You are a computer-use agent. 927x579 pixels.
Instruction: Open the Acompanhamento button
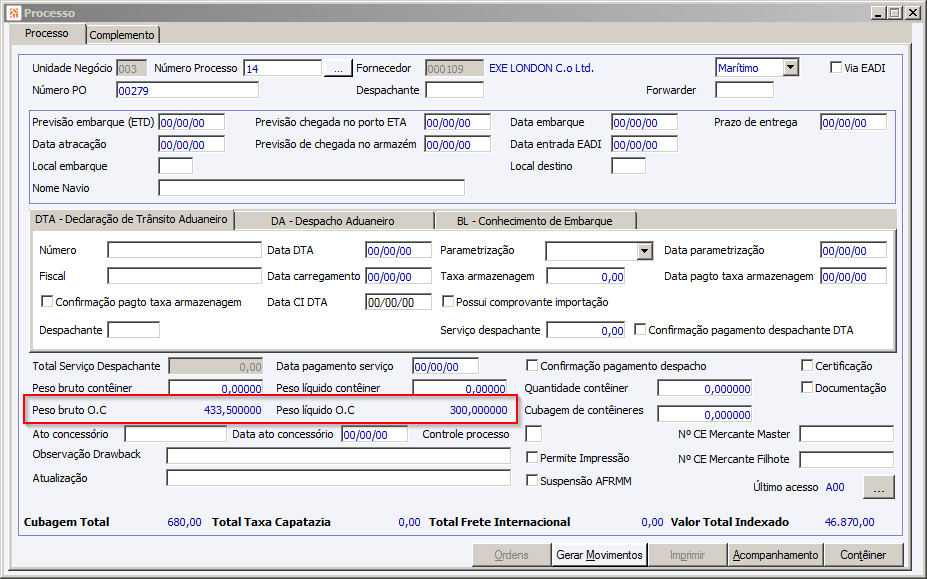[775, 555]
